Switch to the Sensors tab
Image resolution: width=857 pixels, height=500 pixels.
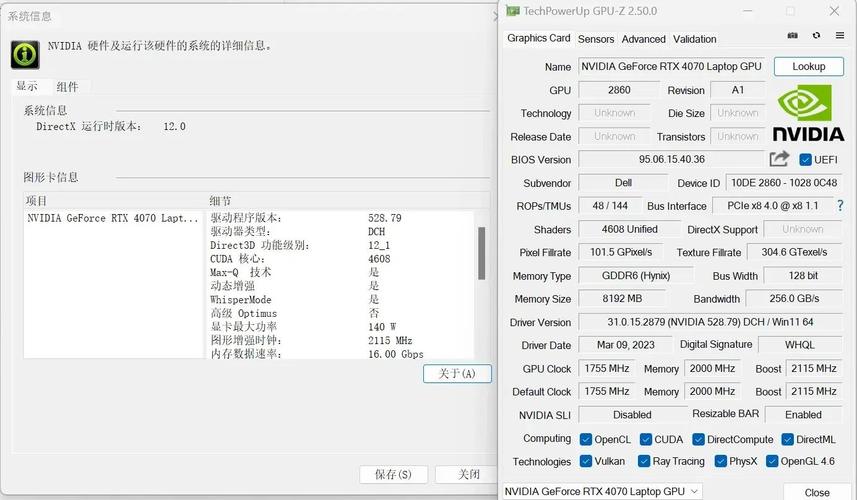coord(596,39)
